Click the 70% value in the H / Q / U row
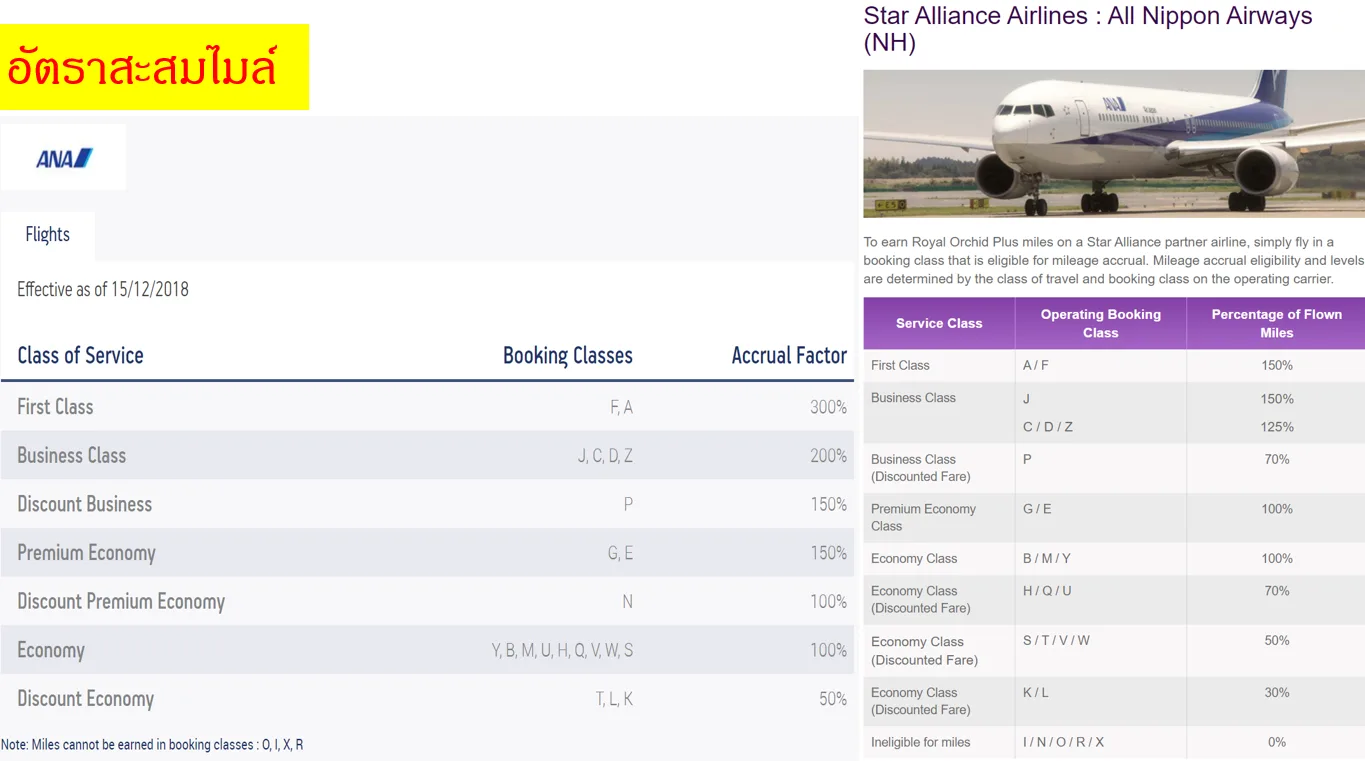This screenshot has width=1365, height=761. tap(1277, 591)
